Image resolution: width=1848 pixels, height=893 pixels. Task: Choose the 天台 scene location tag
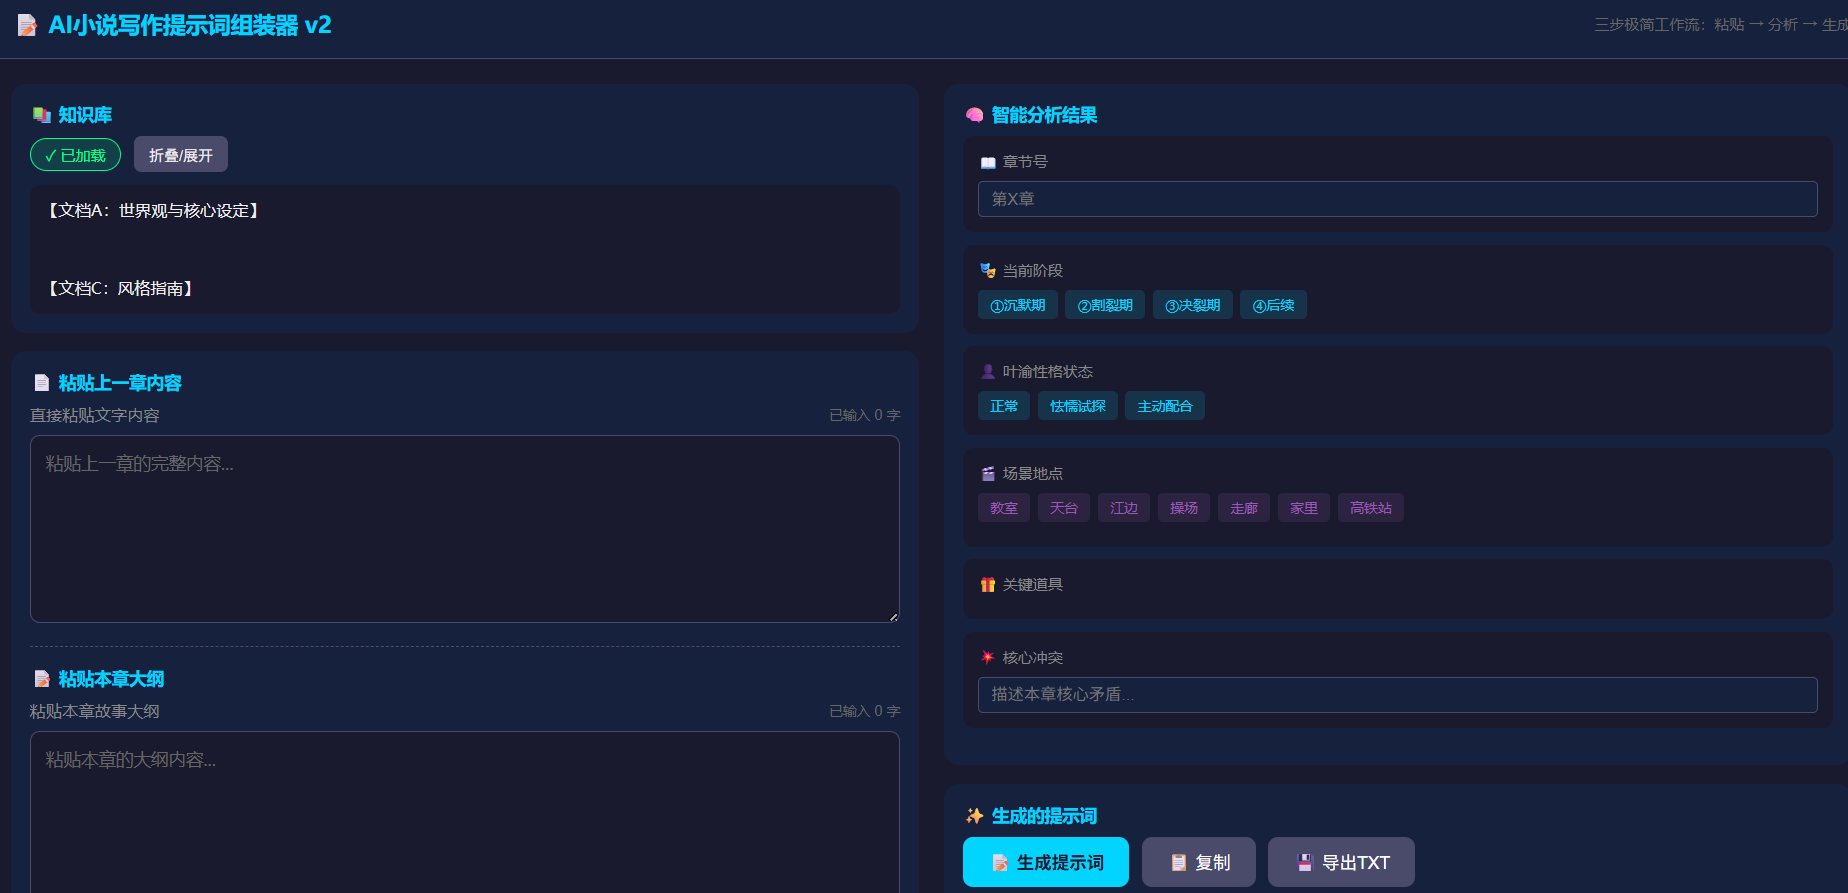[x=1063, y=508]
